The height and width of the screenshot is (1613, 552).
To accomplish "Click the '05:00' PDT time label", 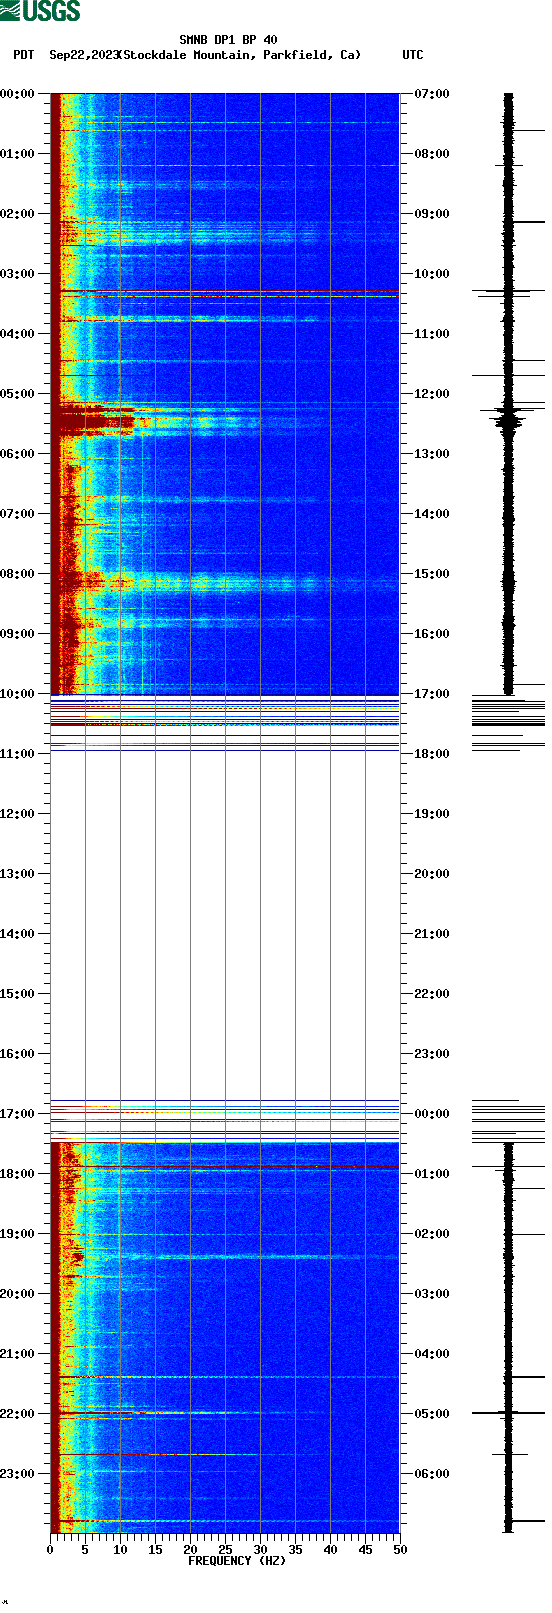I will pyautogui.click(x=17, y=394).
